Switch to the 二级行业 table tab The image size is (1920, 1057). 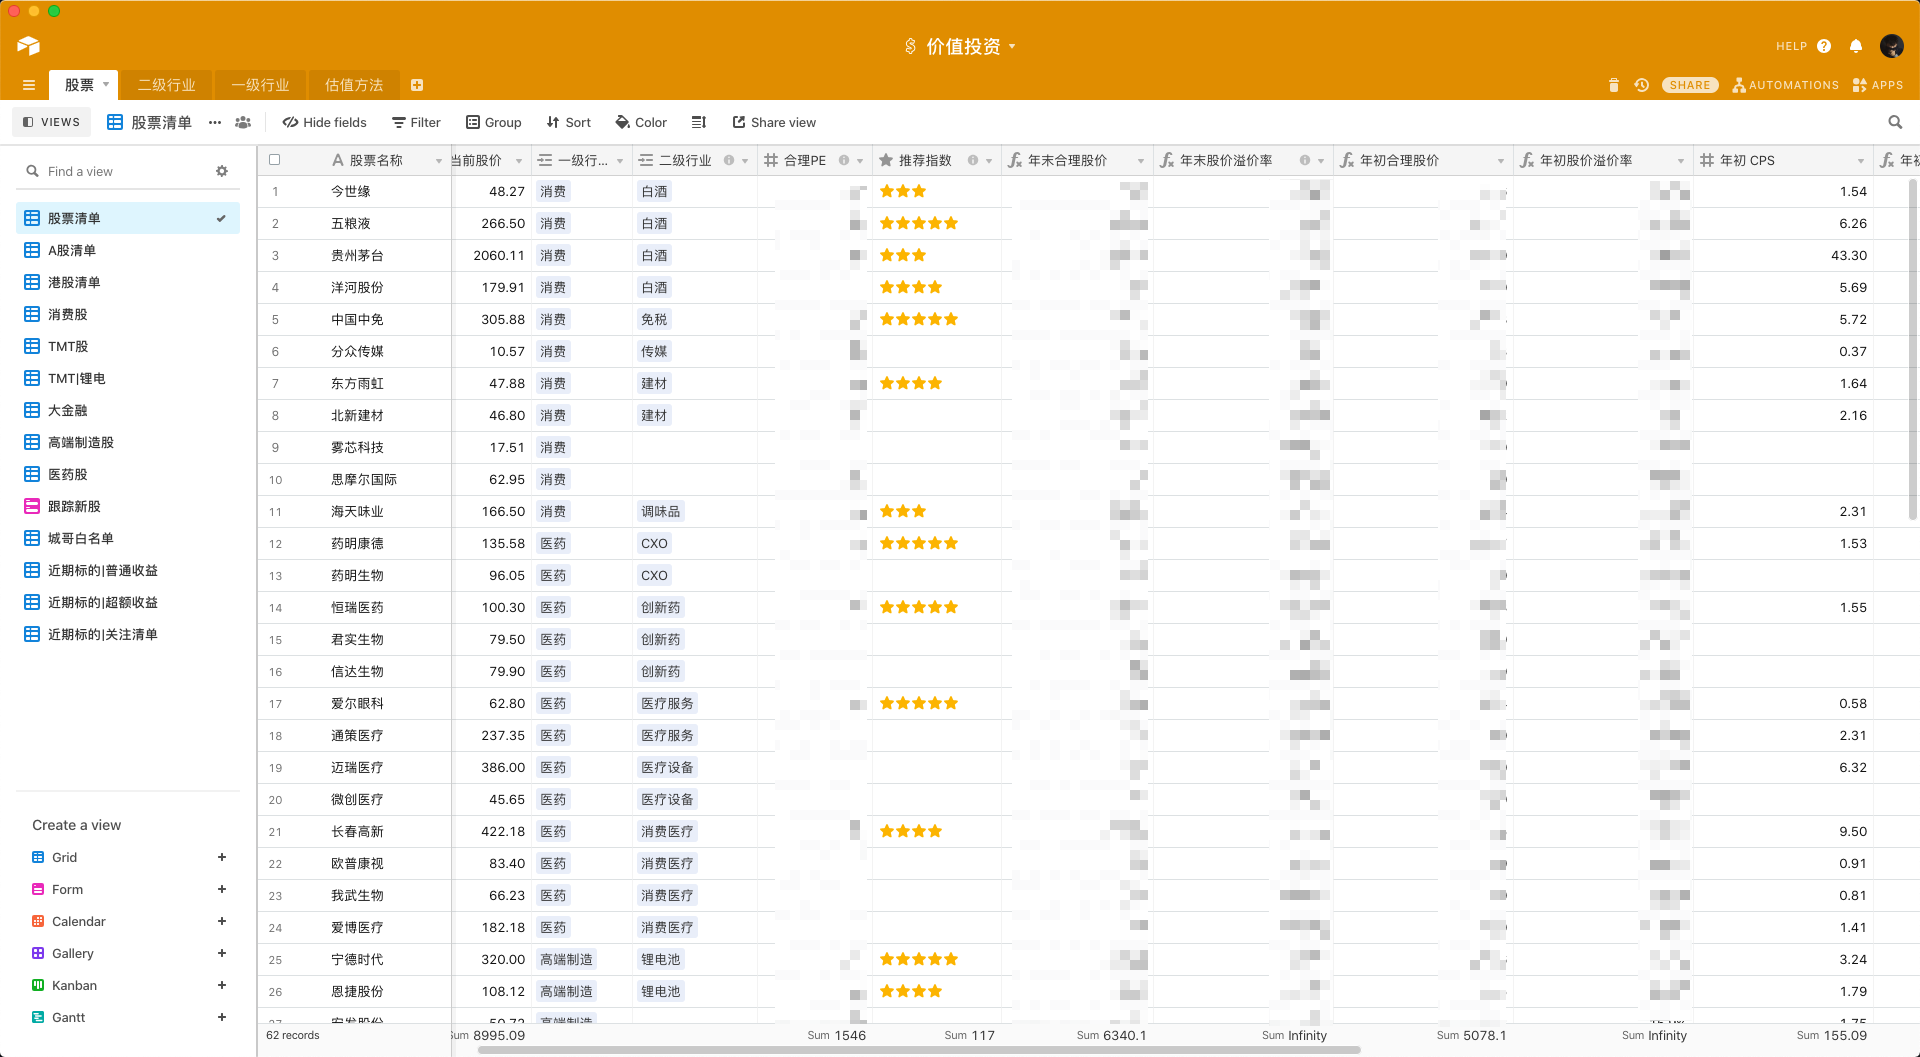[166, 86]
